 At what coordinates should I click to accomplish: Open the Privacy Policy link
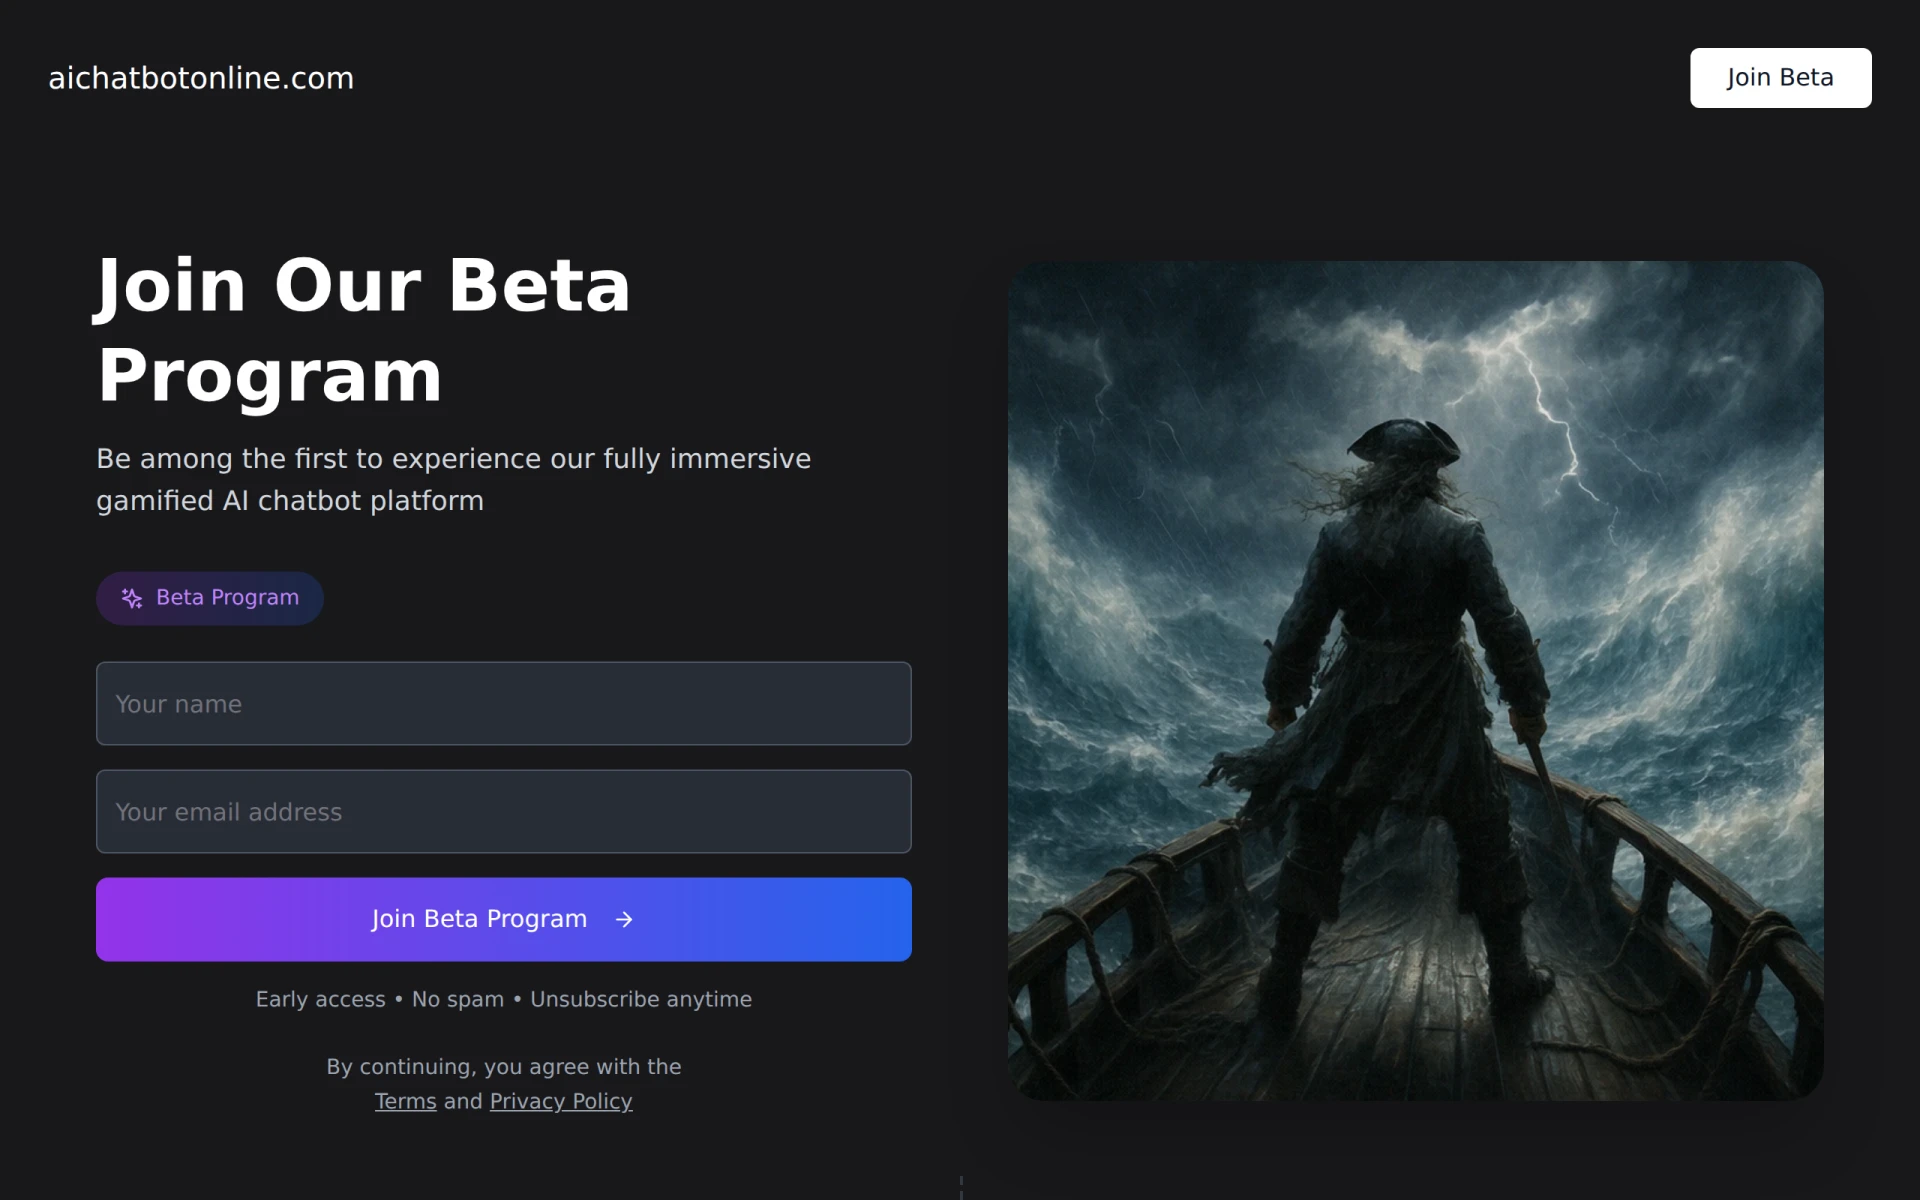[561, 1101]
